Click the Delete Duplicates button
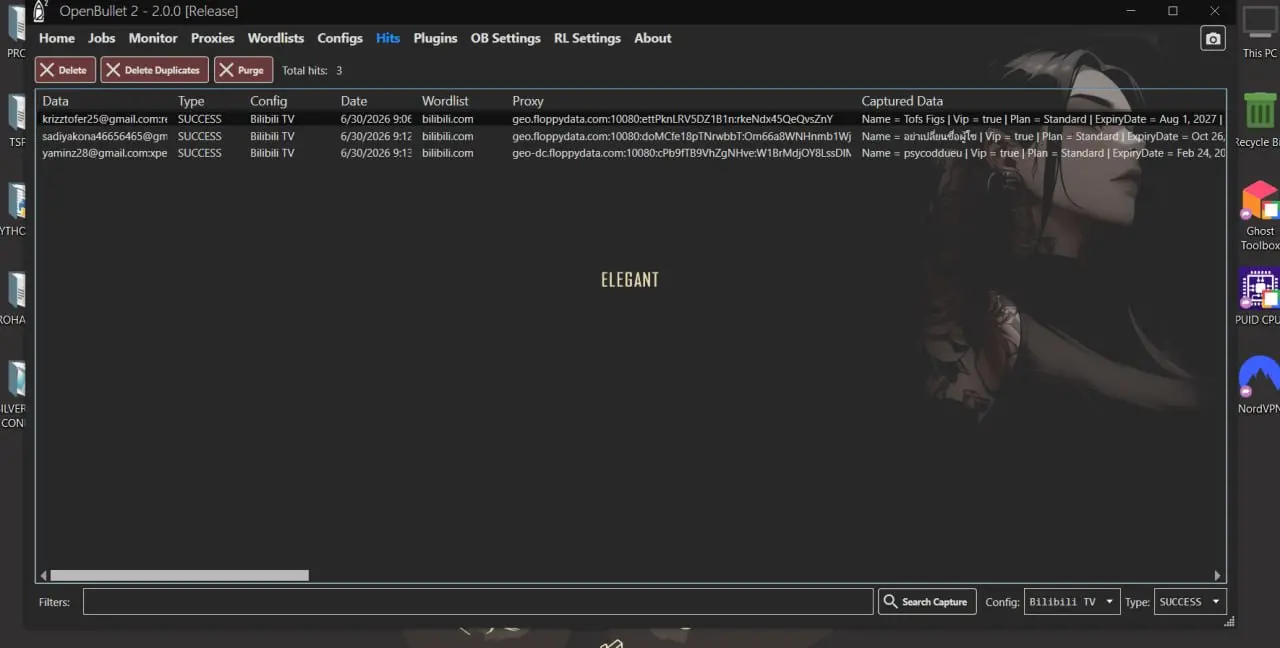 [155, 70]
